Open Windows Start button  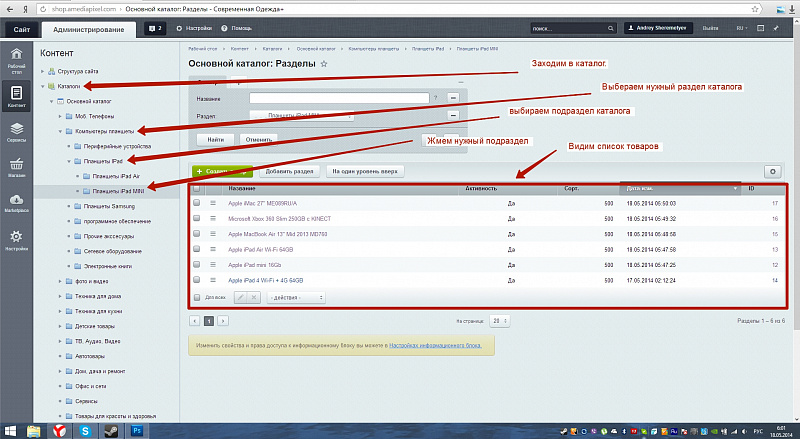[x=10, y=431]
